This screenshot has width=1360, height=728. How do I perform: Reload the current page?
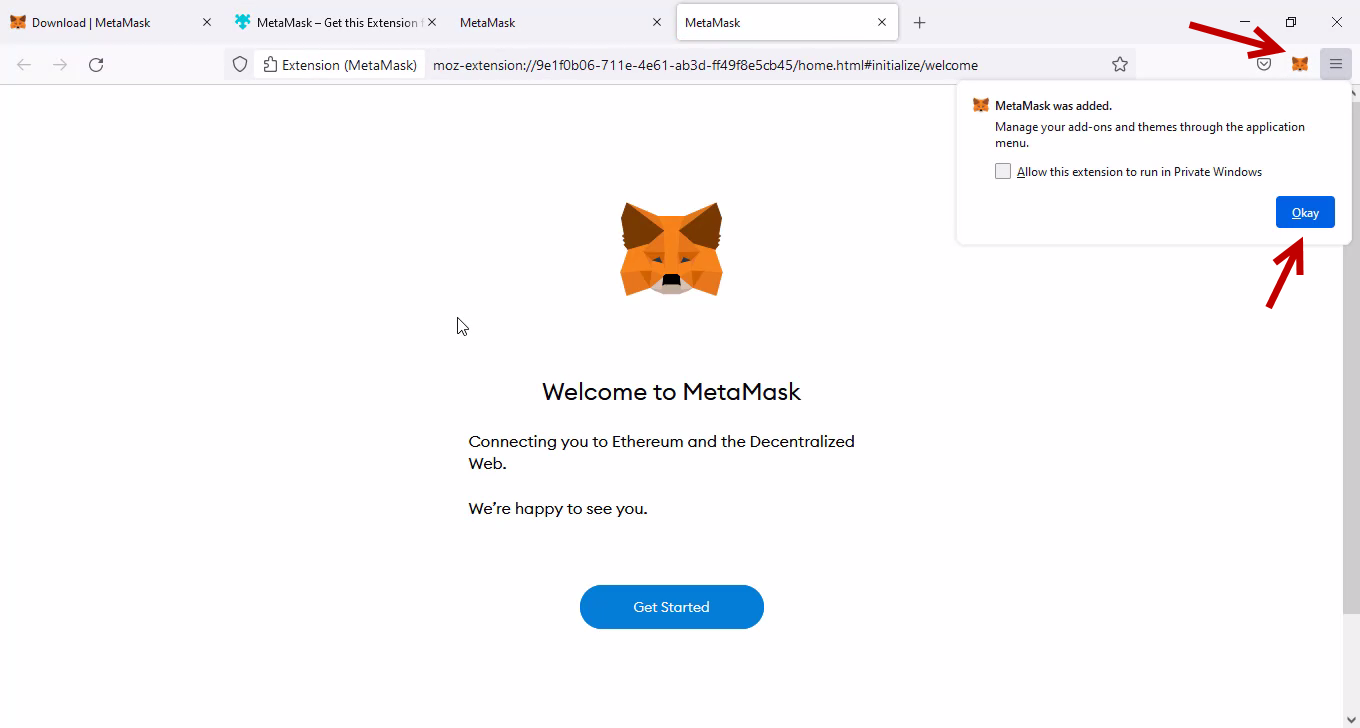[x=96, y=64]
